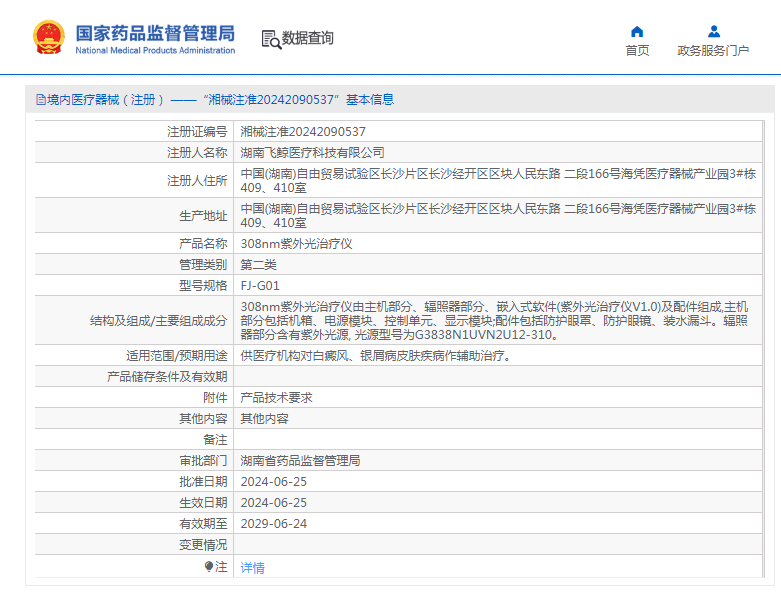Image resolution: width=781 pixels, height=601 pixels.
Task: Click the 注册人住所 row label
Action: click(197, 180)
